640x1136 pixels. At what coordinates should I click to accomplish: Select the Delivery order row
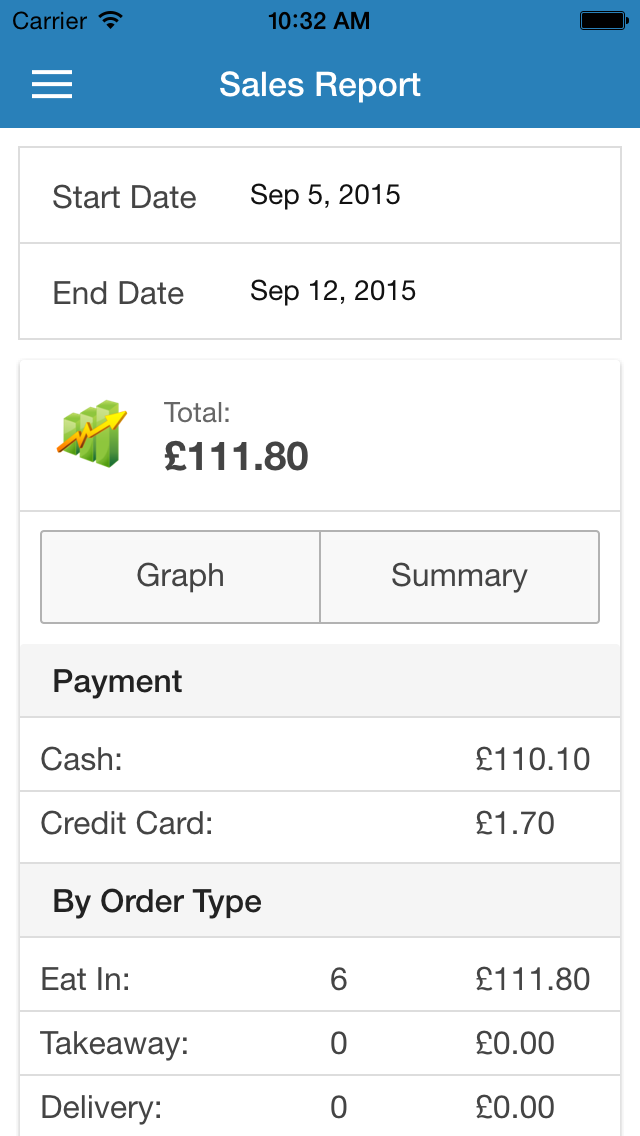(320, 1106)
